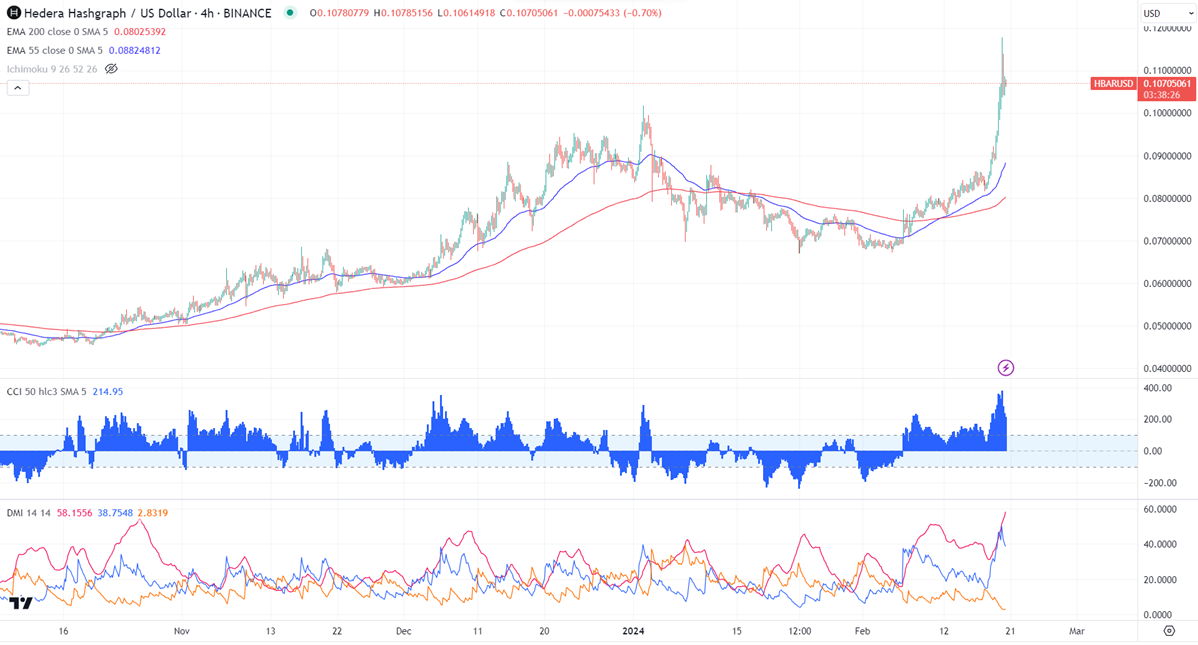Click the Hedera Hashgraph symbol logo icon

(x=14, y=13)
